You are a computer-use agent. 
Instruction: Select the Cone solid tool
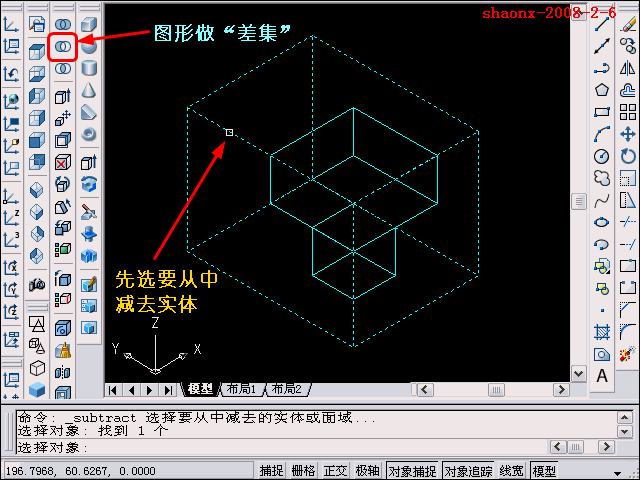89,90
